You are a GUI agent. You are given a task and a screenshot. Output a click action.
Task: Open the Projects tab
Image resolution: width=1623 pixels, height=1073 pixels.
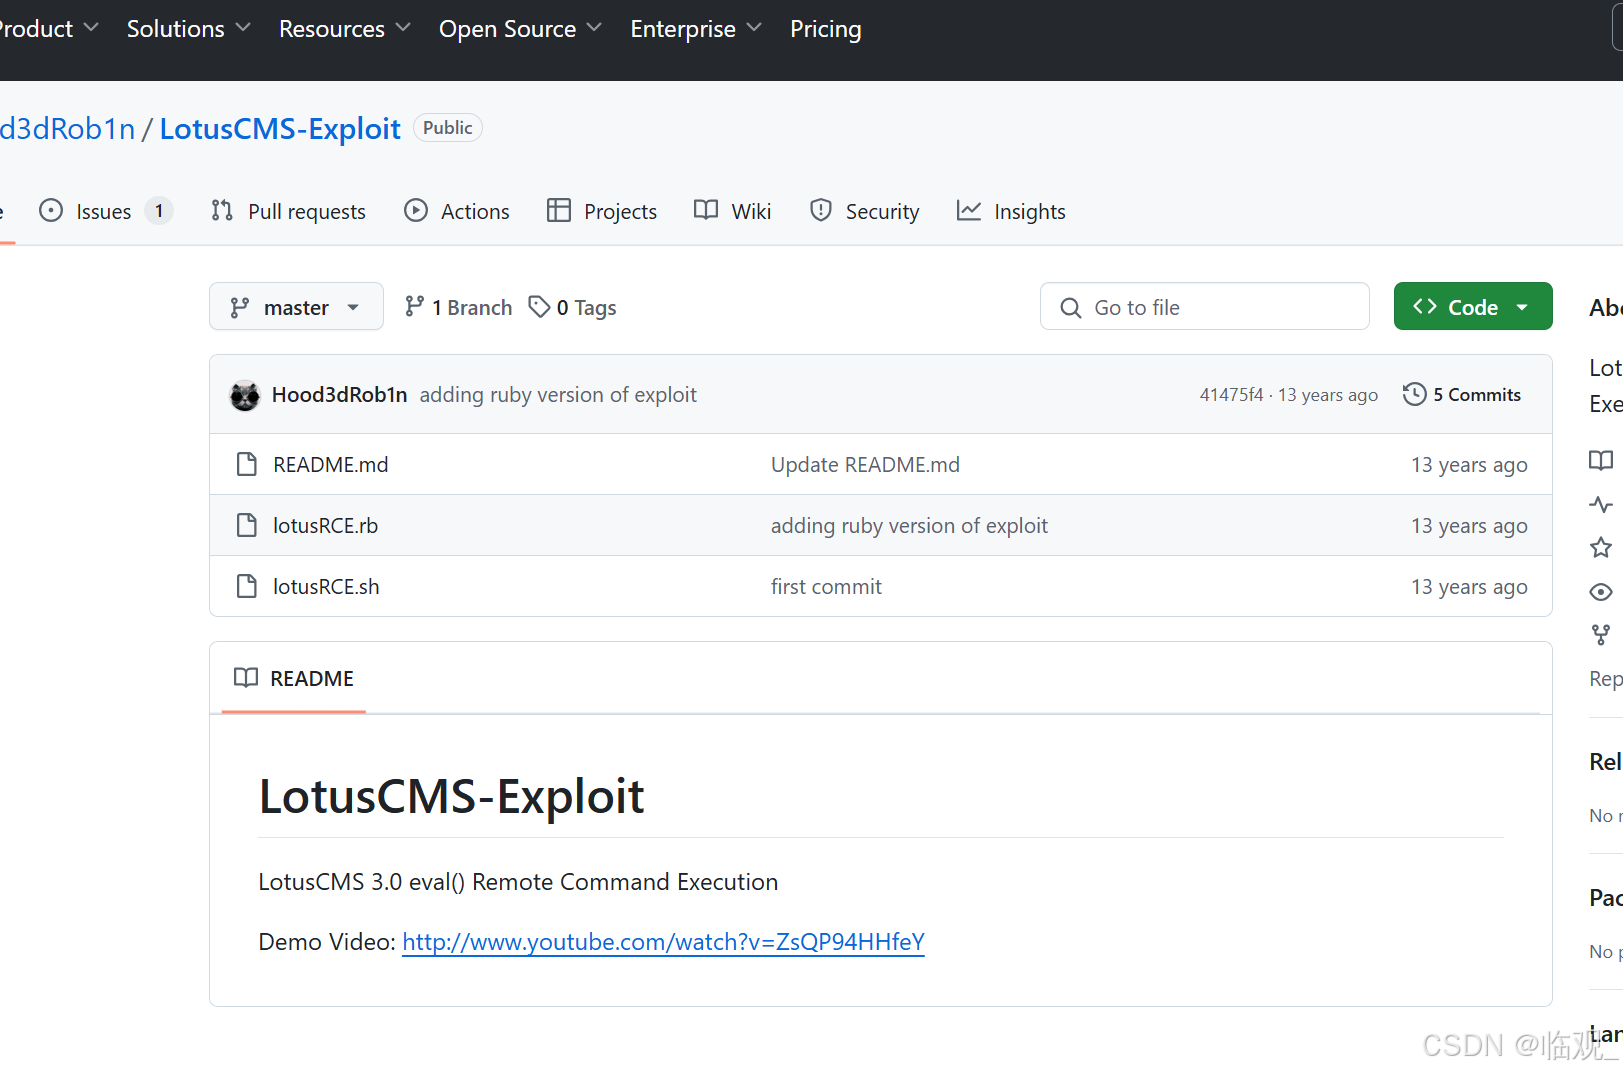coord(602,211)
